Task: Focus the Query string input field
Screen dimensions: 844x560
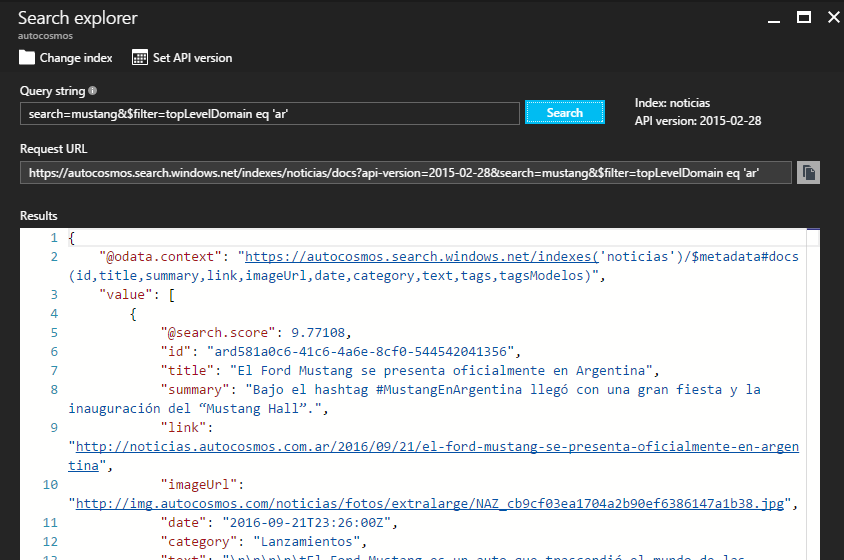Action: [270, 114]
